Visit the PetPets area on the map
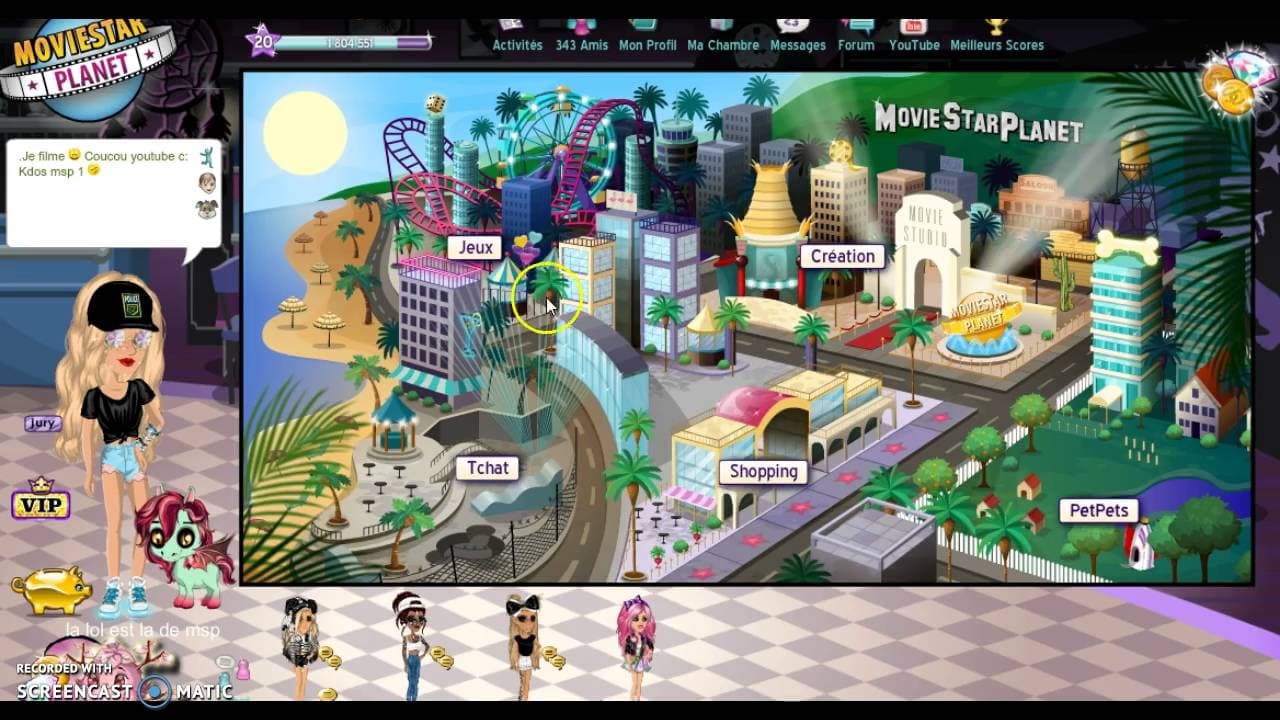Screen dimensions: 1280x720 (x=1098, y=510)
